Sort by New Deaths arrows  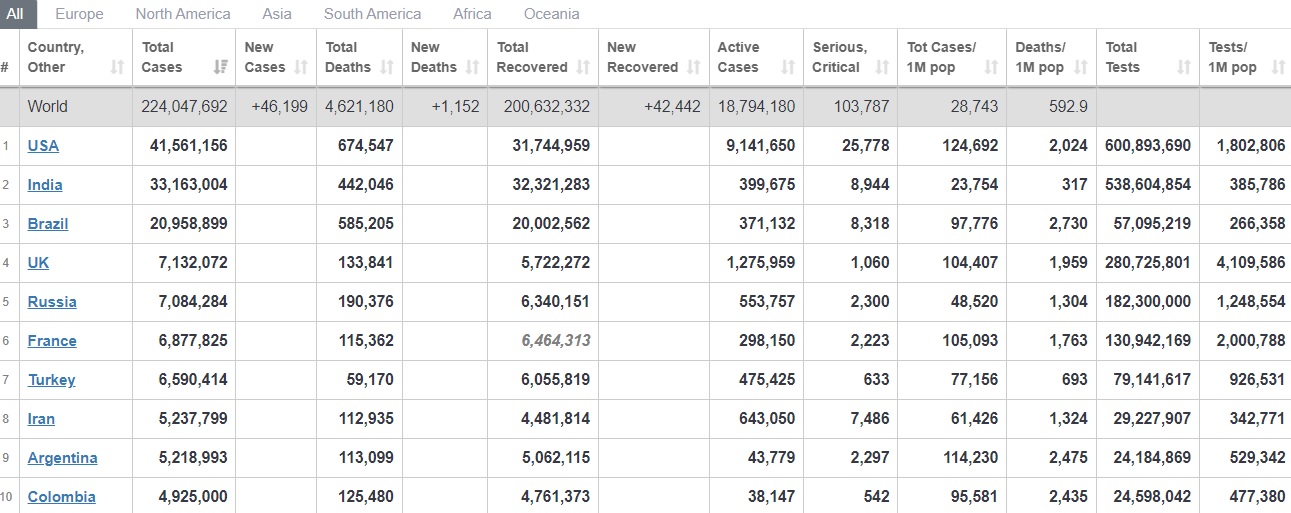tap(473, 67)
